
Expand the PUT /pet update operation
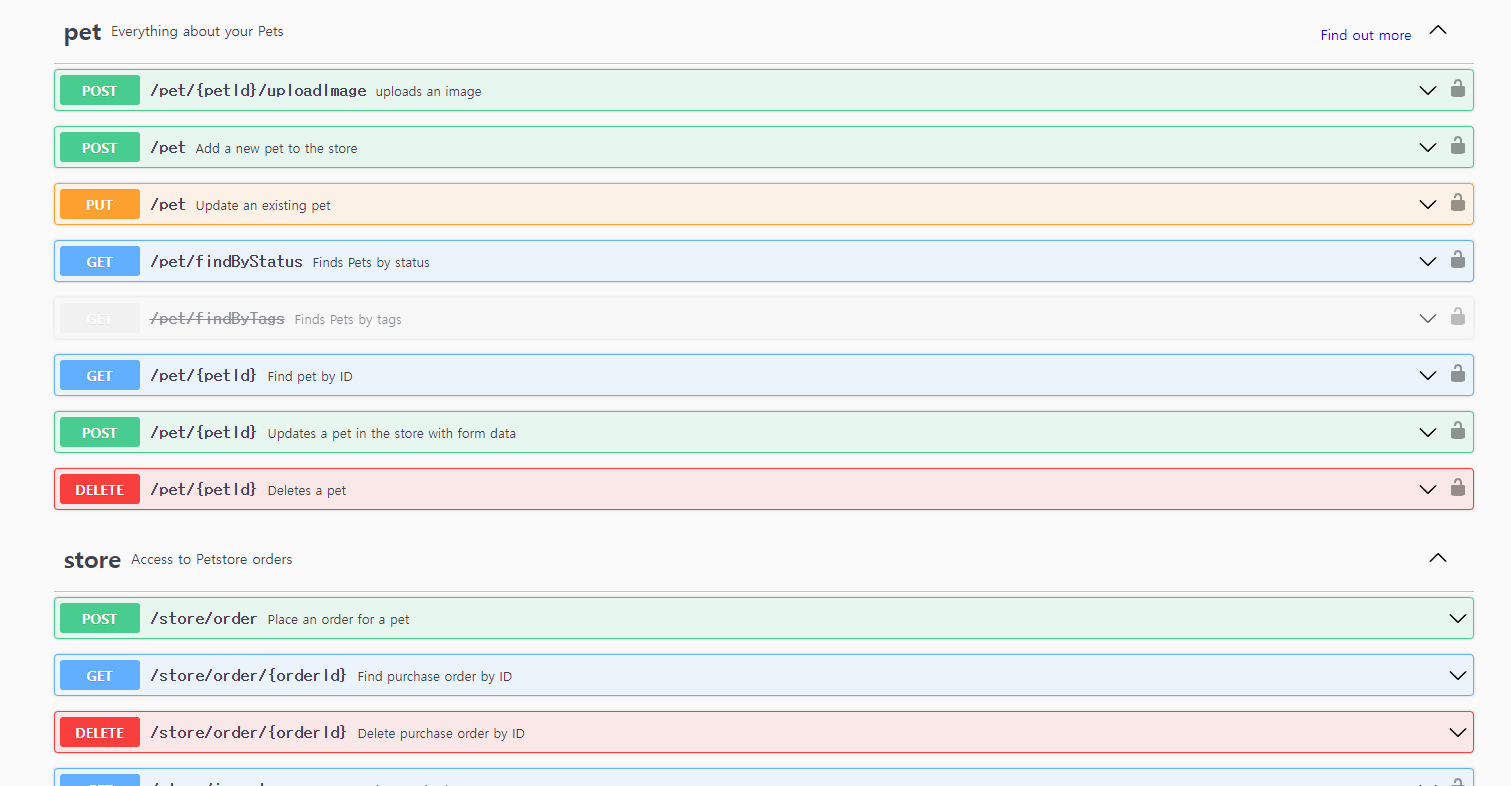(x=1427, y=203)
